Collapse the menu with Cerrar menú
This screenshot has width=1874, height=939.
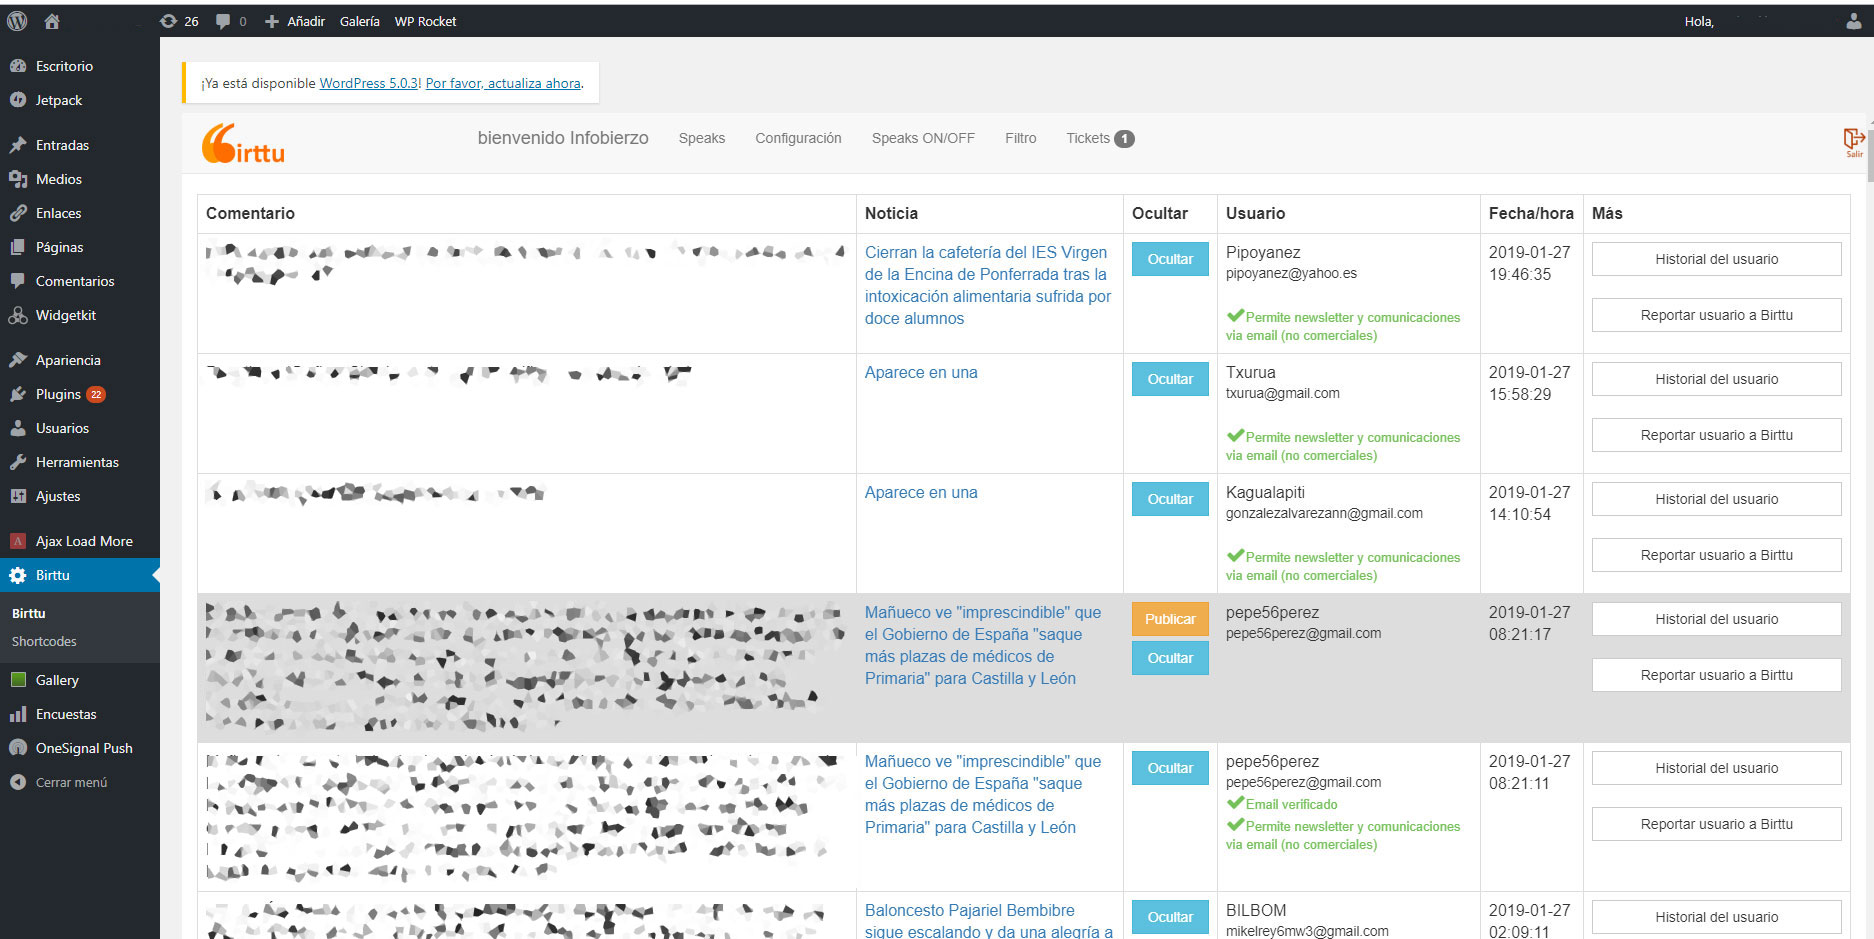coord(71,782)
